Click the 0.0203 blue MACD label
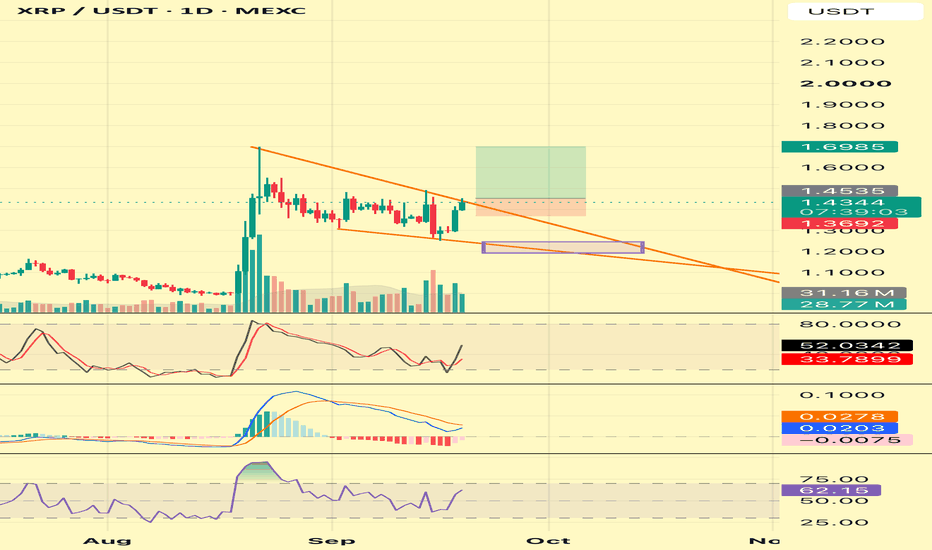 click(x=839, y=428)
